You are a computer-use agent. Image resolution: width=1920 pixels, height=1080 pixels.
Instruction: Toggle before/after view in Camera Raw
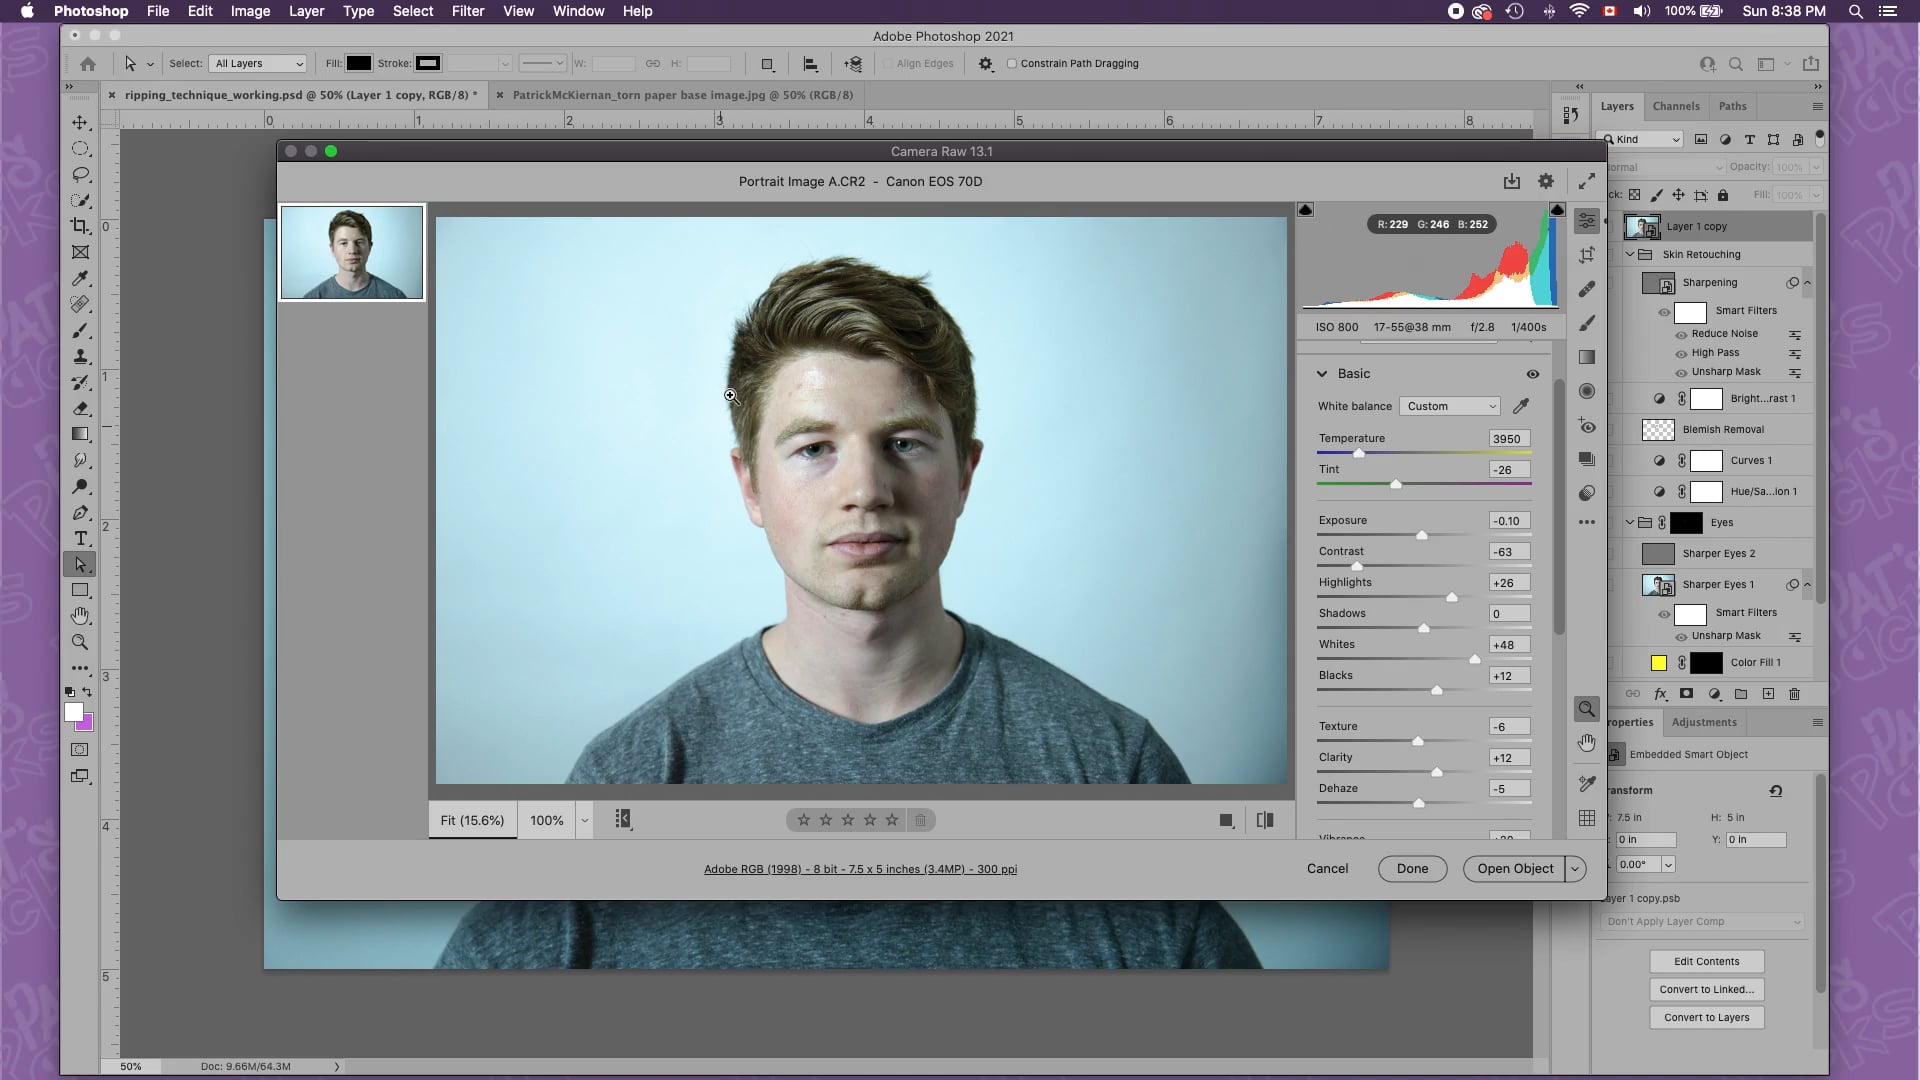click(x=1265, y=820)
